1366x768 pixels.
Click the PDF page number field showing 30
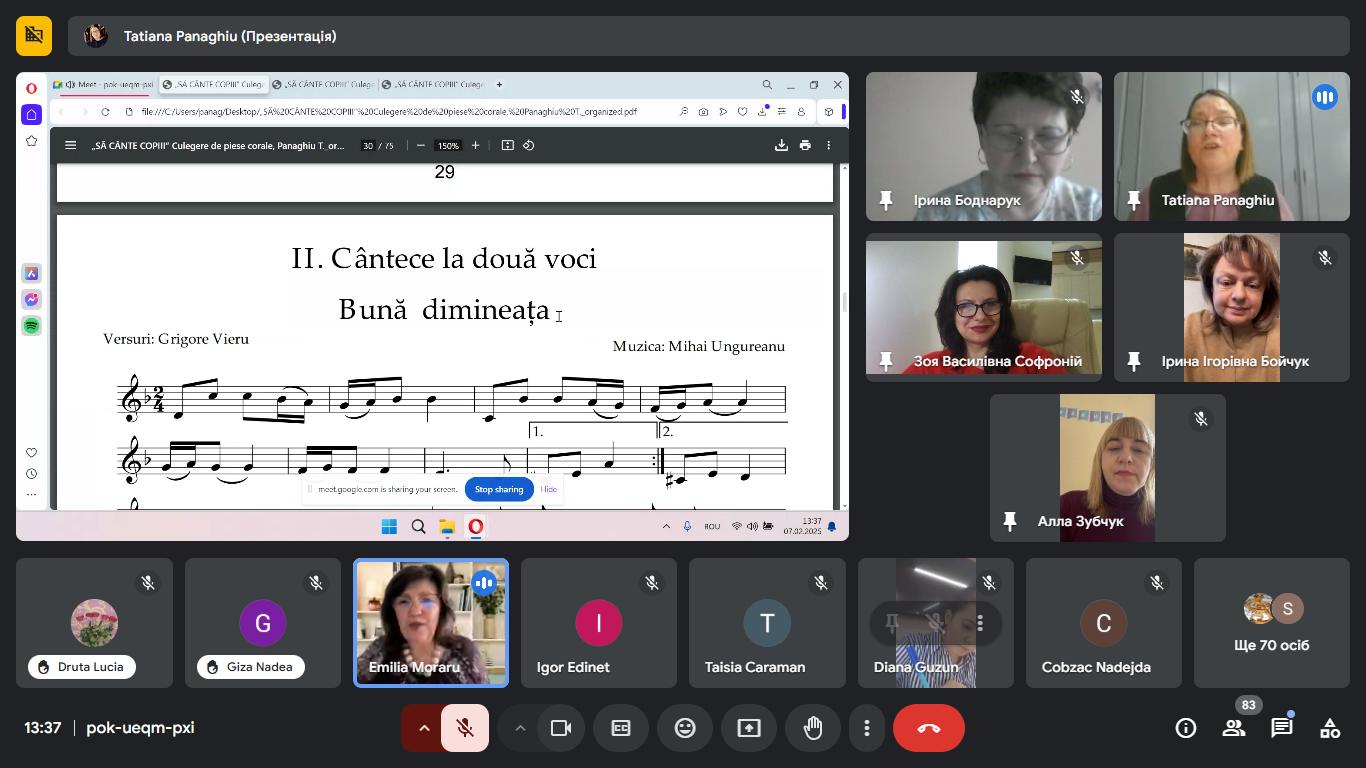point(368,145)
